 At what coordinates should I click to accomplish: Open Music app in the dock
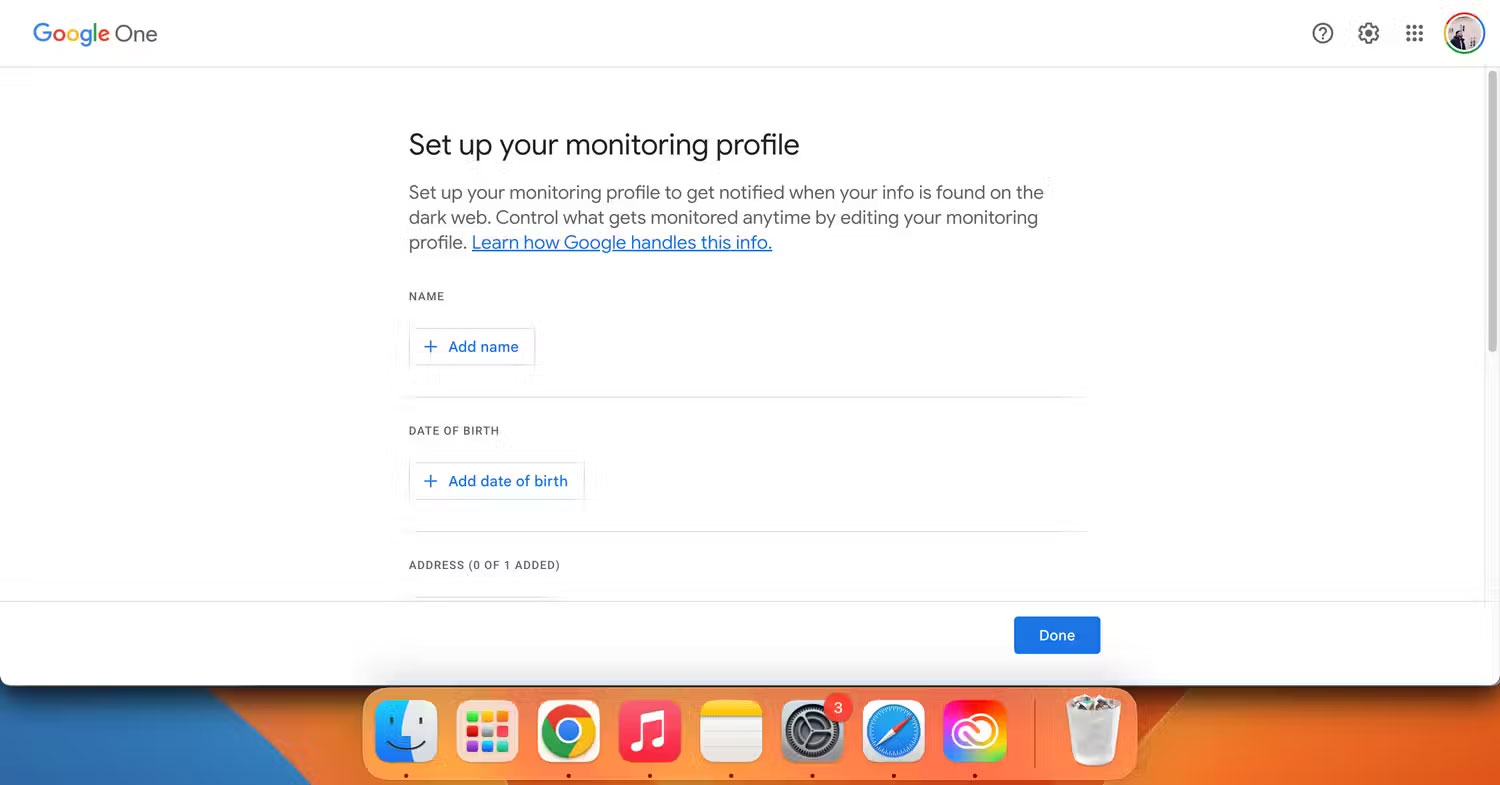click(x=650, y=731)
